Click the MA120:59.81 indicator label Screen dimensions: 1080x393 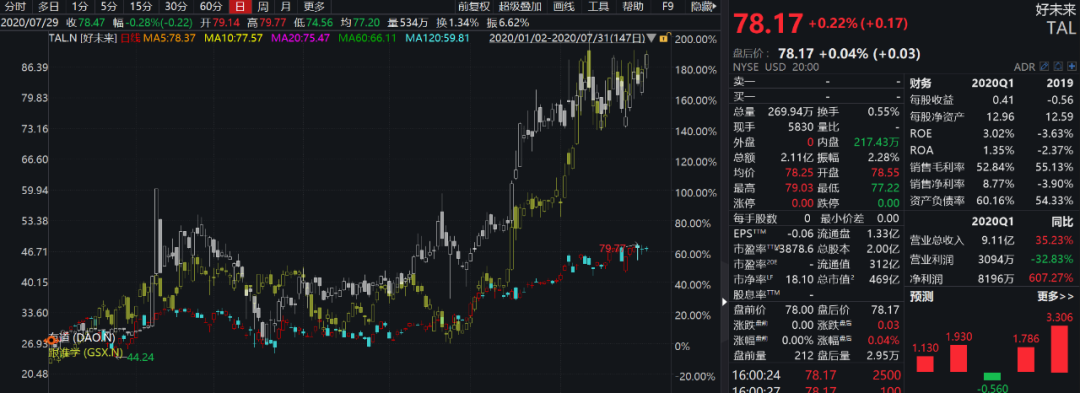[x=437, y=38]
